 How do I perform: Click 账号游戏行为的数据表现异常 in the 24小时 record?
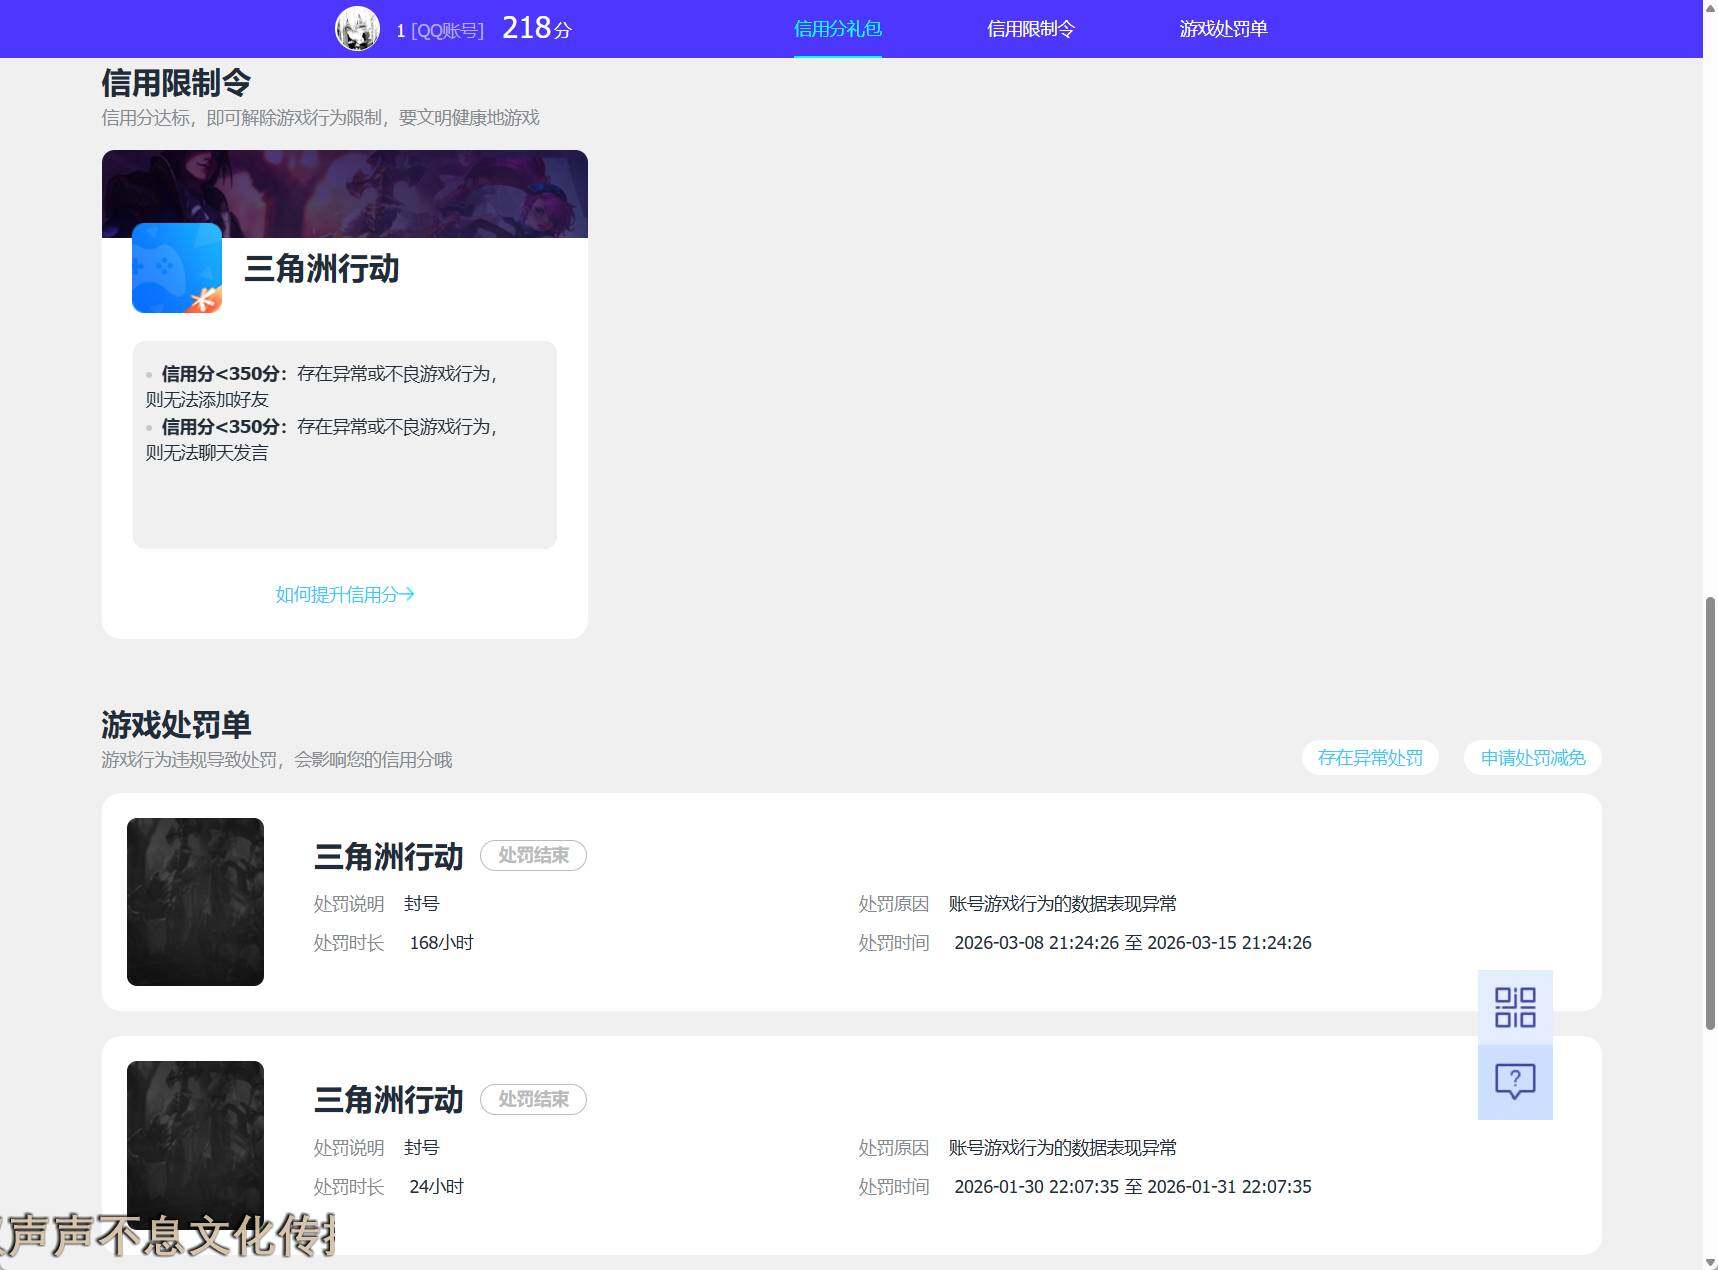coord(1063,1147)
